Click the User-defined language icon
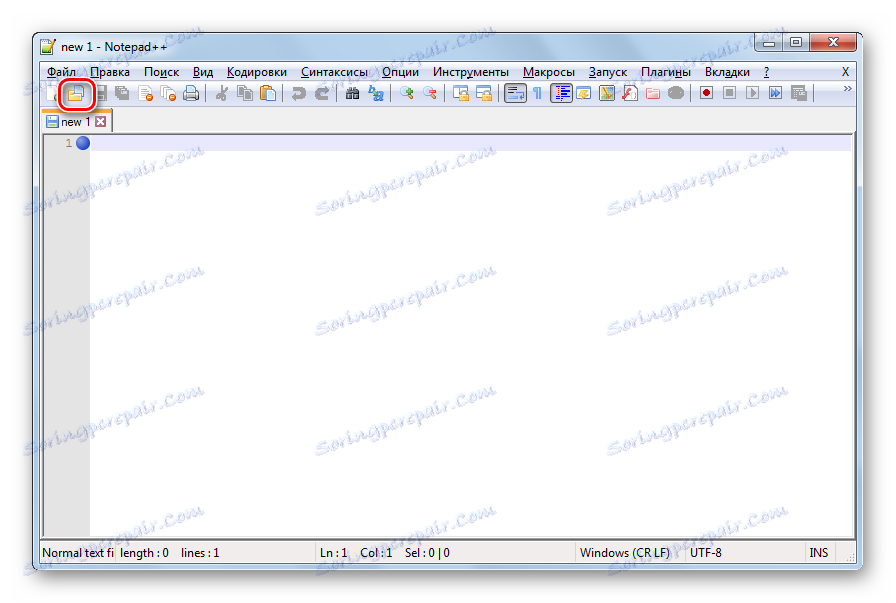Screen dimensions: 896x603 click(x=583, y=93)
